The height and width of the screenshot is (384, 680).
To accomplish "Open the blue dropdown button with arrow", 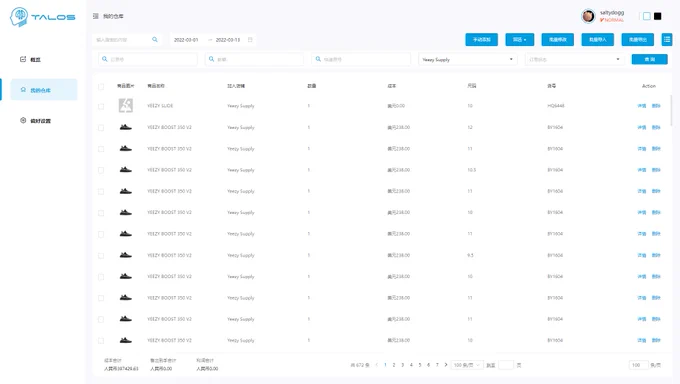I will click(520, 39).
